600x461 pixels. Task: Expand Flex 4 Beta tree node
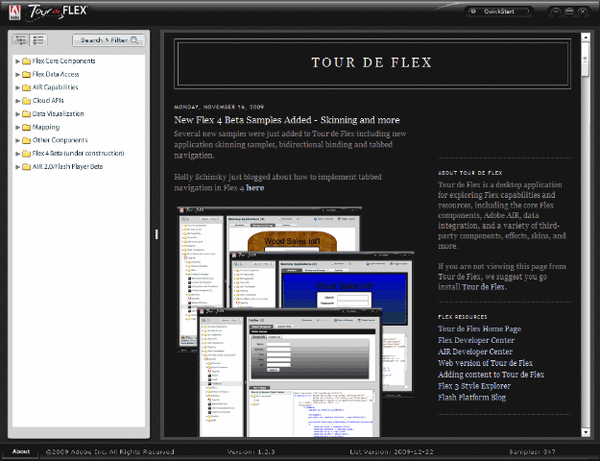click(18, 153)
